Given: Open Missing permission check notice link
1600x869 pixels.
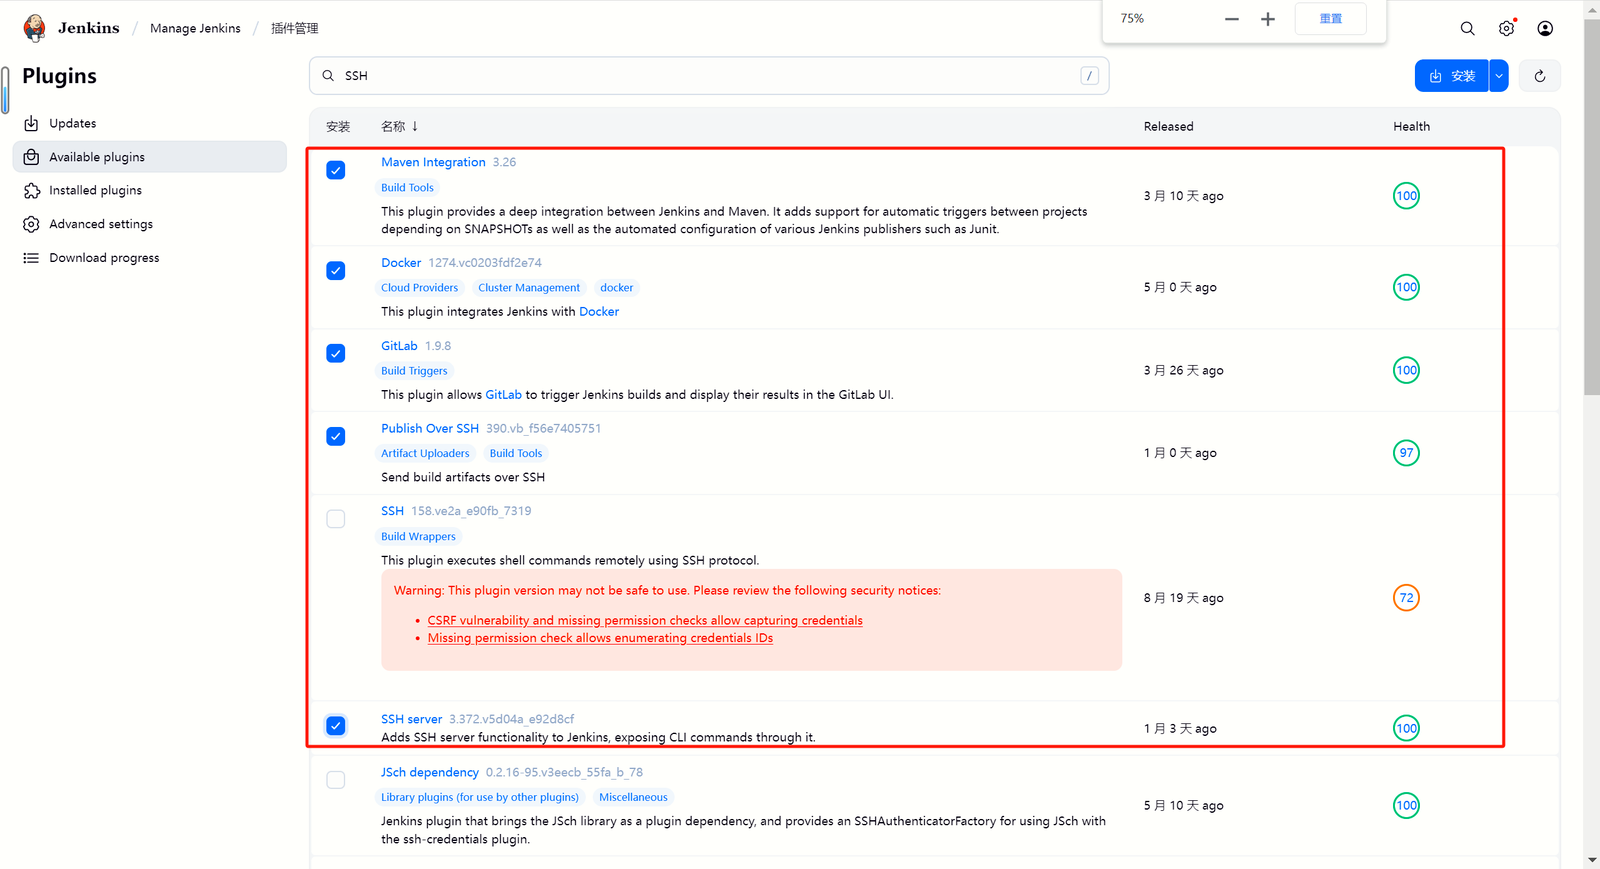Looking at the screenshot, I should pyautogui.click(x=600, y=638).
